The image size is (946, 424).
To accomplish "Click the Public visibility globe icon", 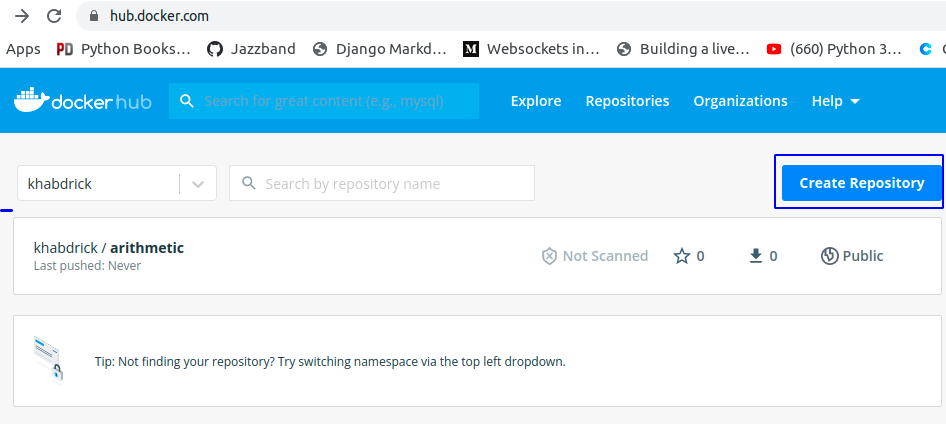I will pos(830,256).
